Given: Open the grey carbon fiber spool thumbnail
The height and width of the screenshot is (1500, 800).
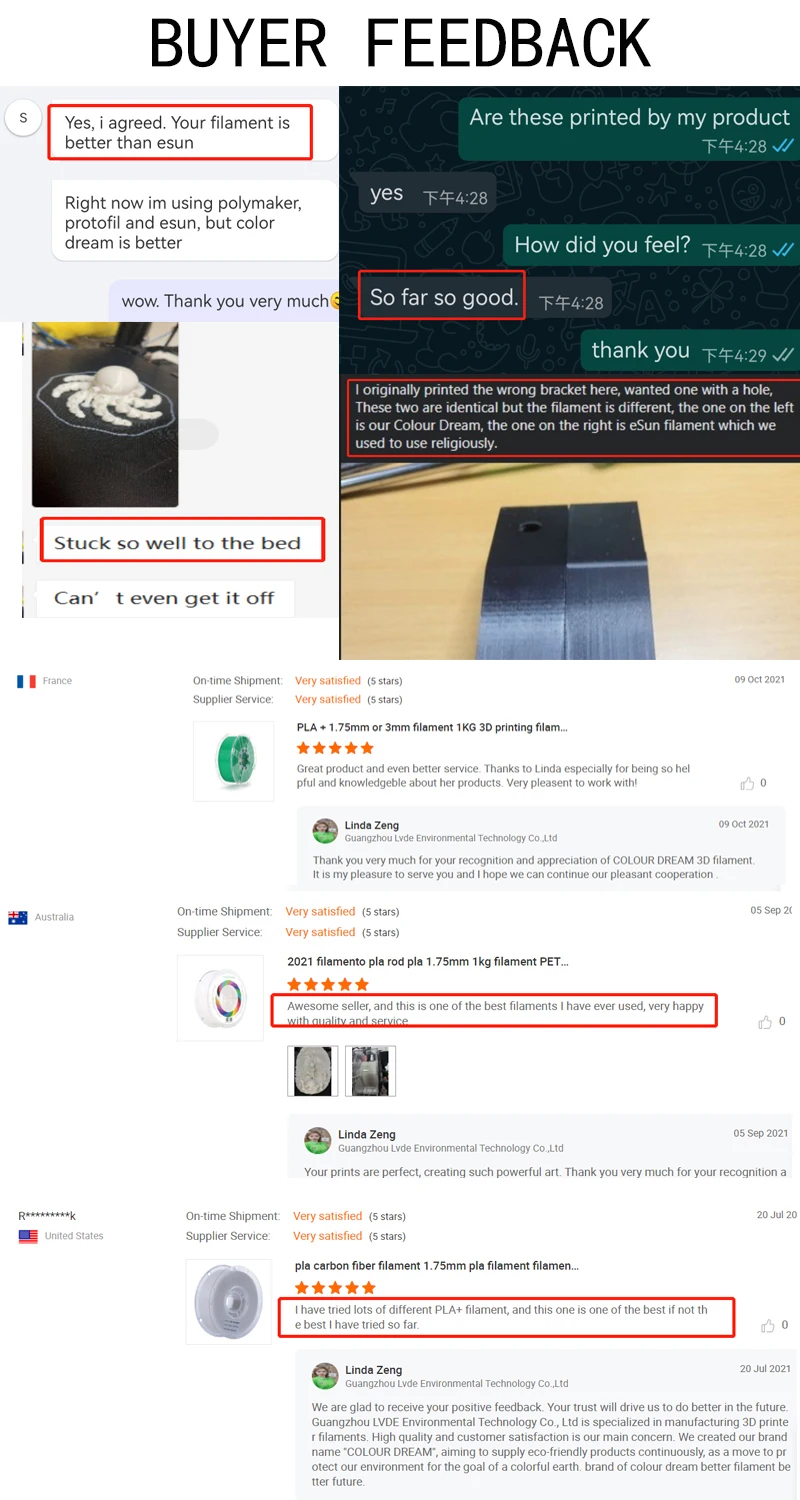Looking at the screenshot, I should (229, 1301).
